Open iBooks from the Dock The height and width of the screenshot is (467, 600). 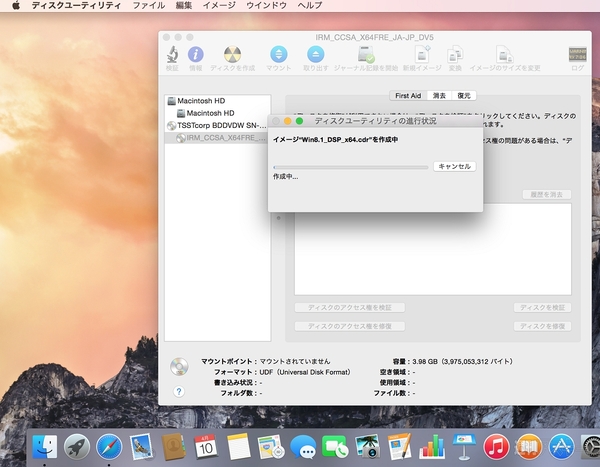(529, 446)
